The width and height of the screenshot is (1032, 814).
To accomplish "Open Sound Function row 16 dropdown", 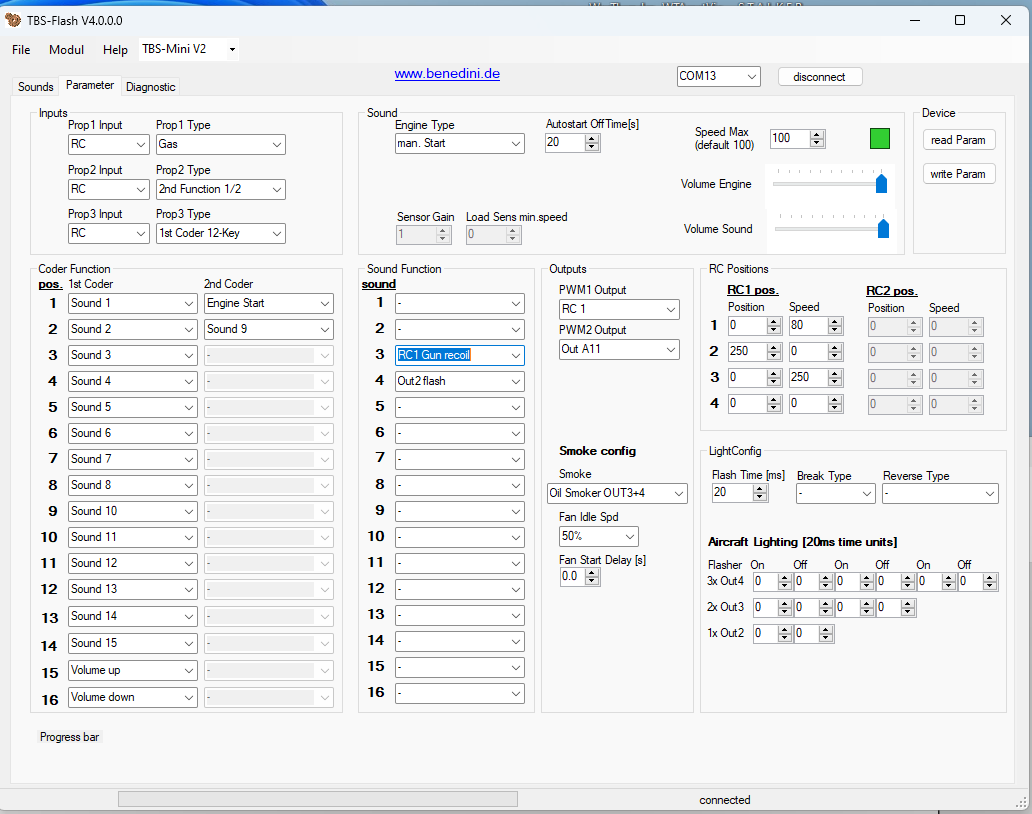I will [459, 694].
